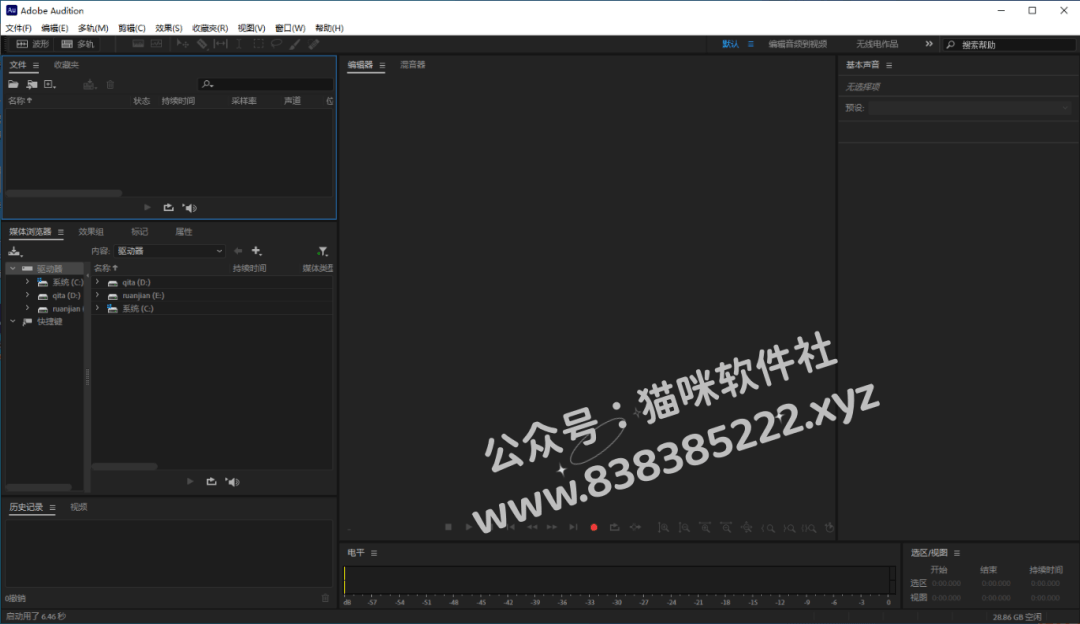1080x624 pixels.
Task: Select the Paintbrush Selection tool
Action: 295,44
